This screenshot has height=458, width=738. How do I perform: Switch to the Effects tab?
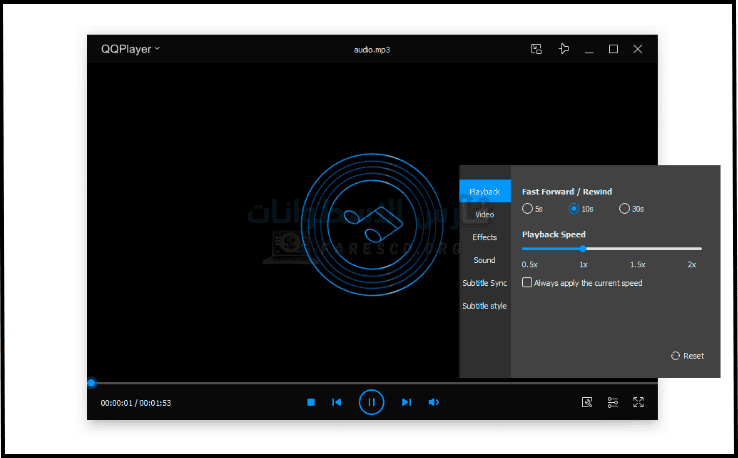point(485,237)
